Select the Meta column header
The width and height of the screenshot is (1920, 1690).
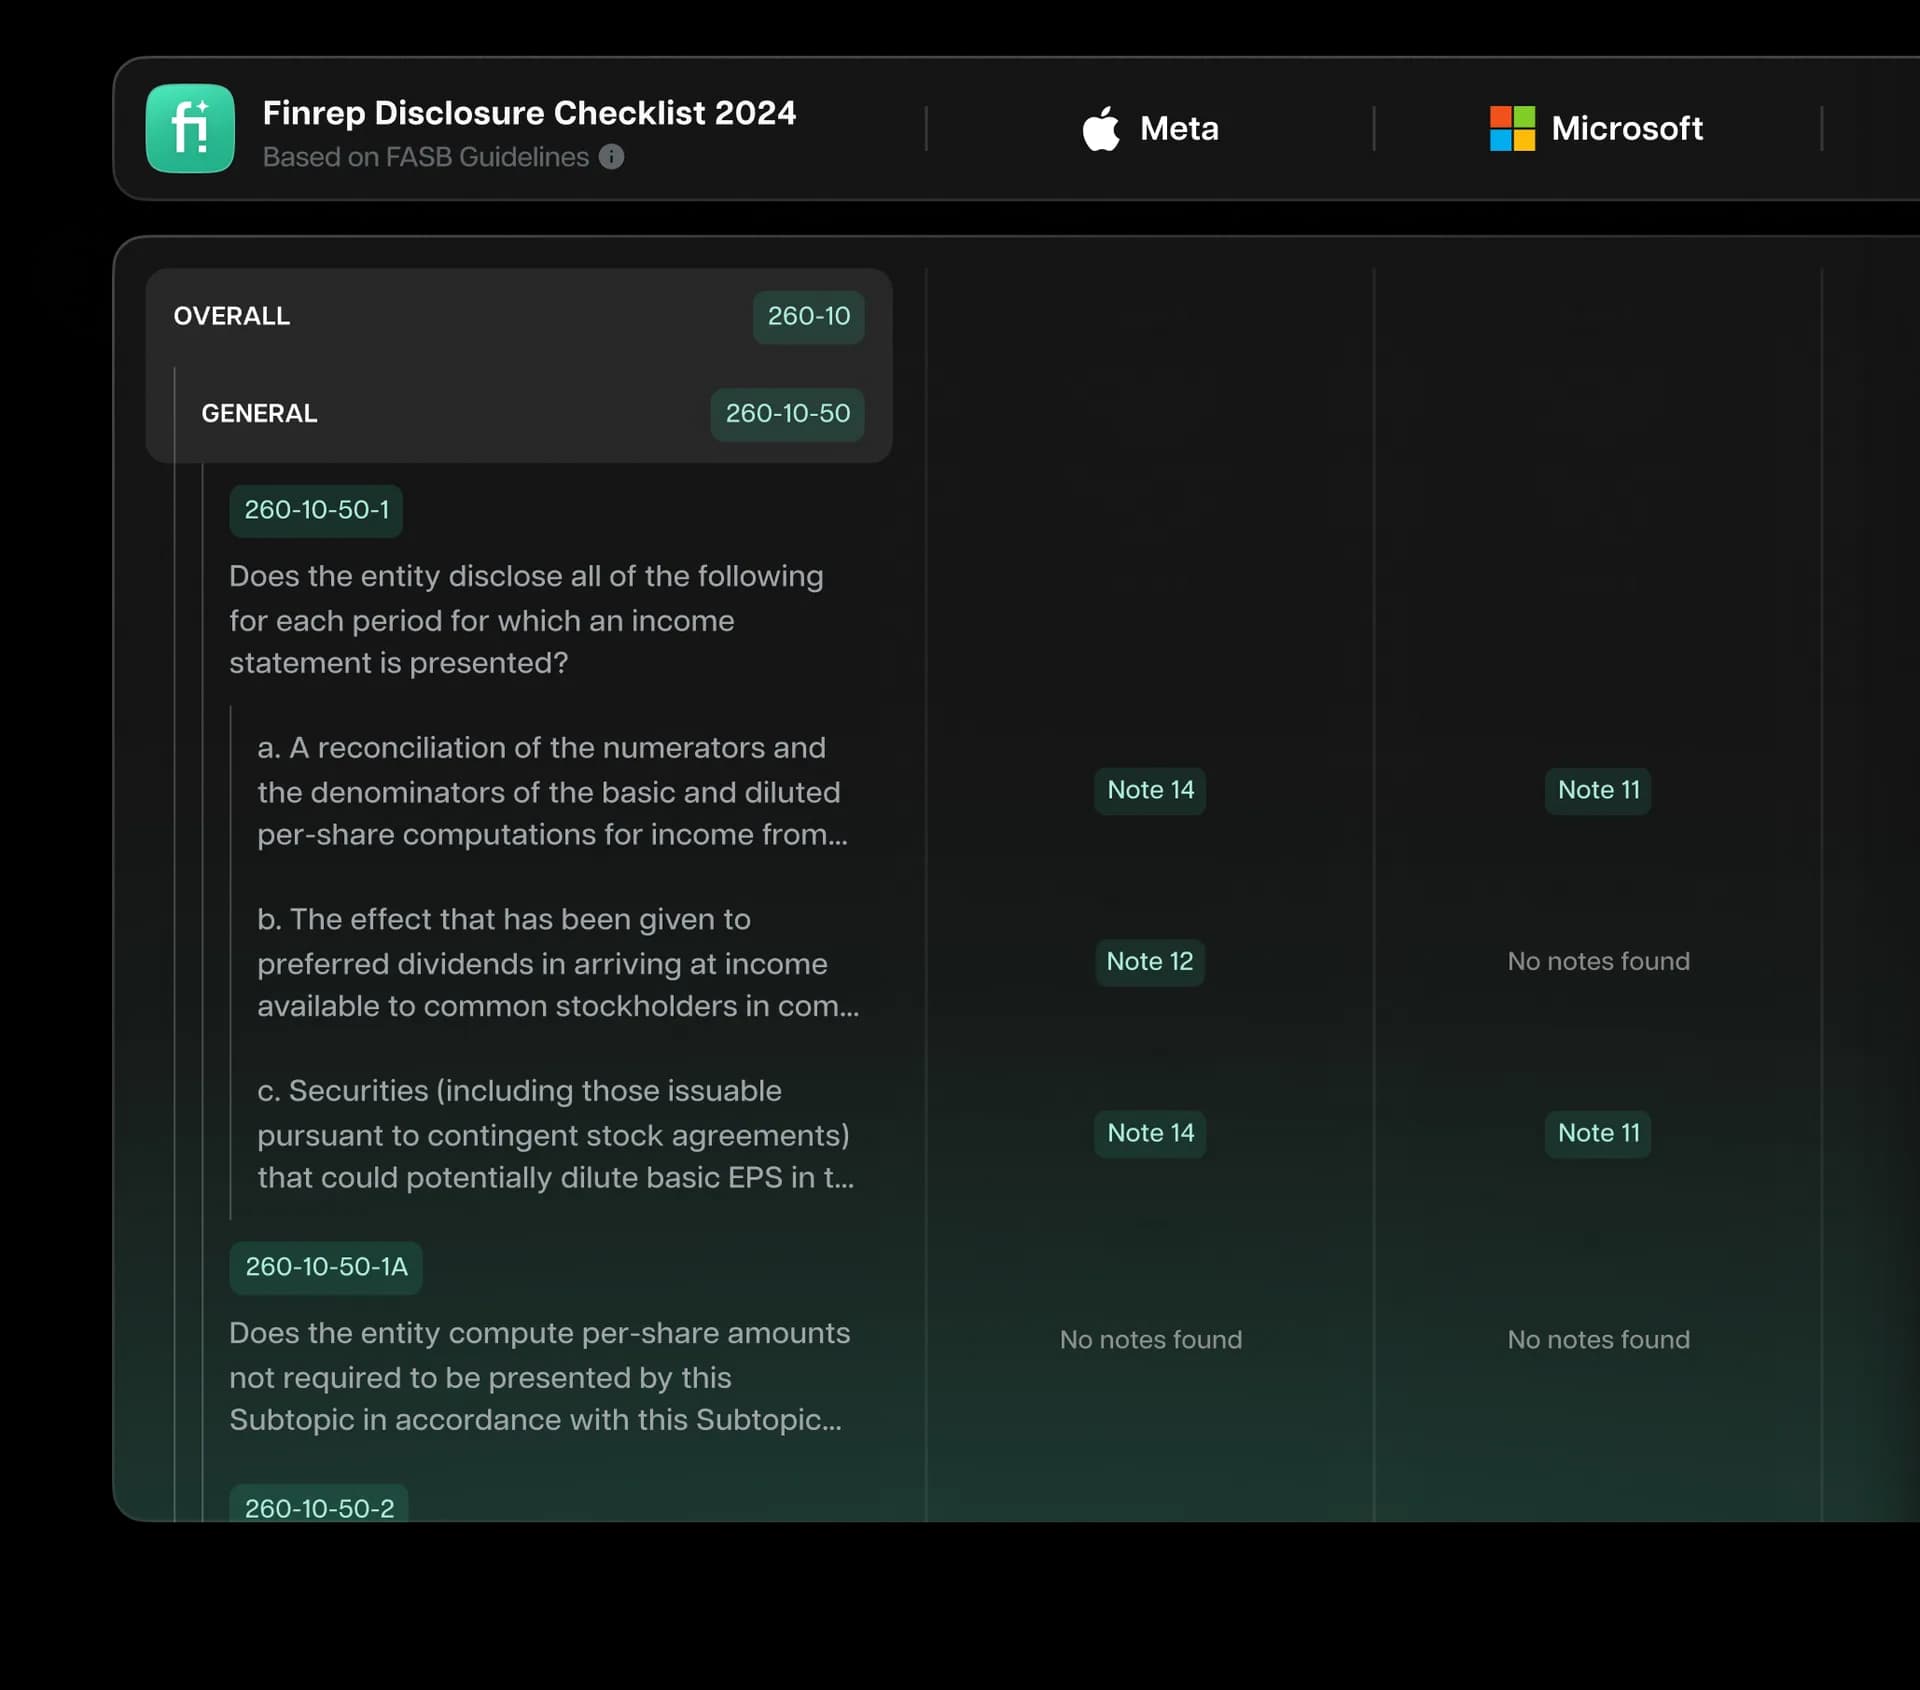1178,128
